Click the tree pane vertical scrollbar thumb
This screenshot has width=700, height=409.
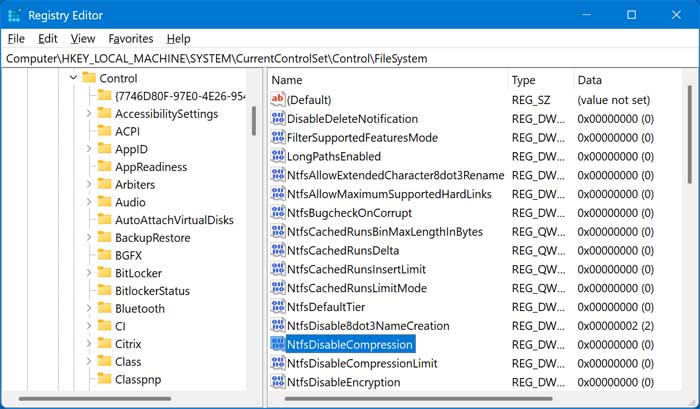tap(254, 121)
